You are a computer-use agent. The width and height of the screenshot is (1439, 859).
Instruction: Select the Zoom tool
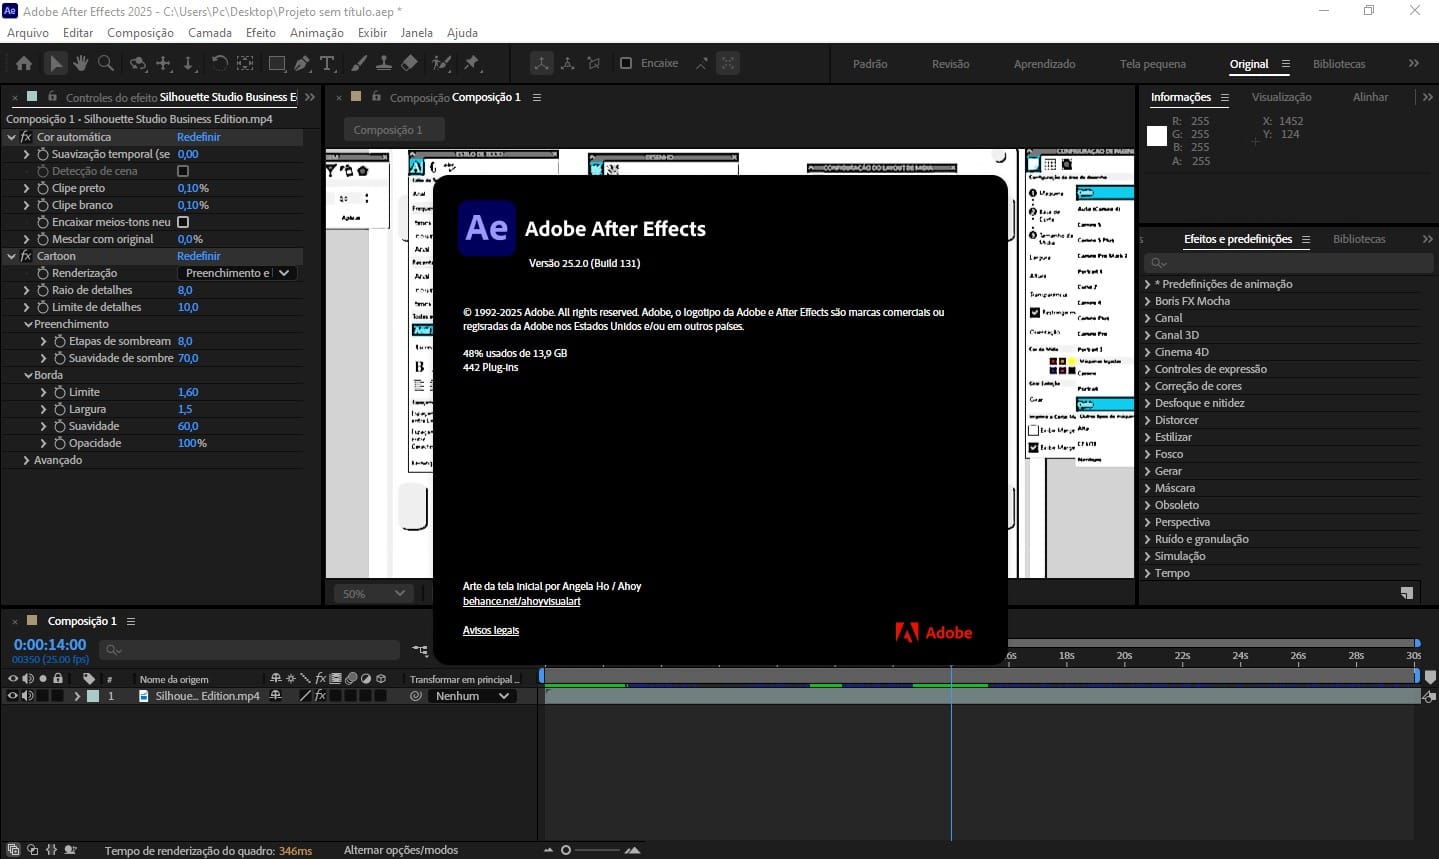point(106,63)
